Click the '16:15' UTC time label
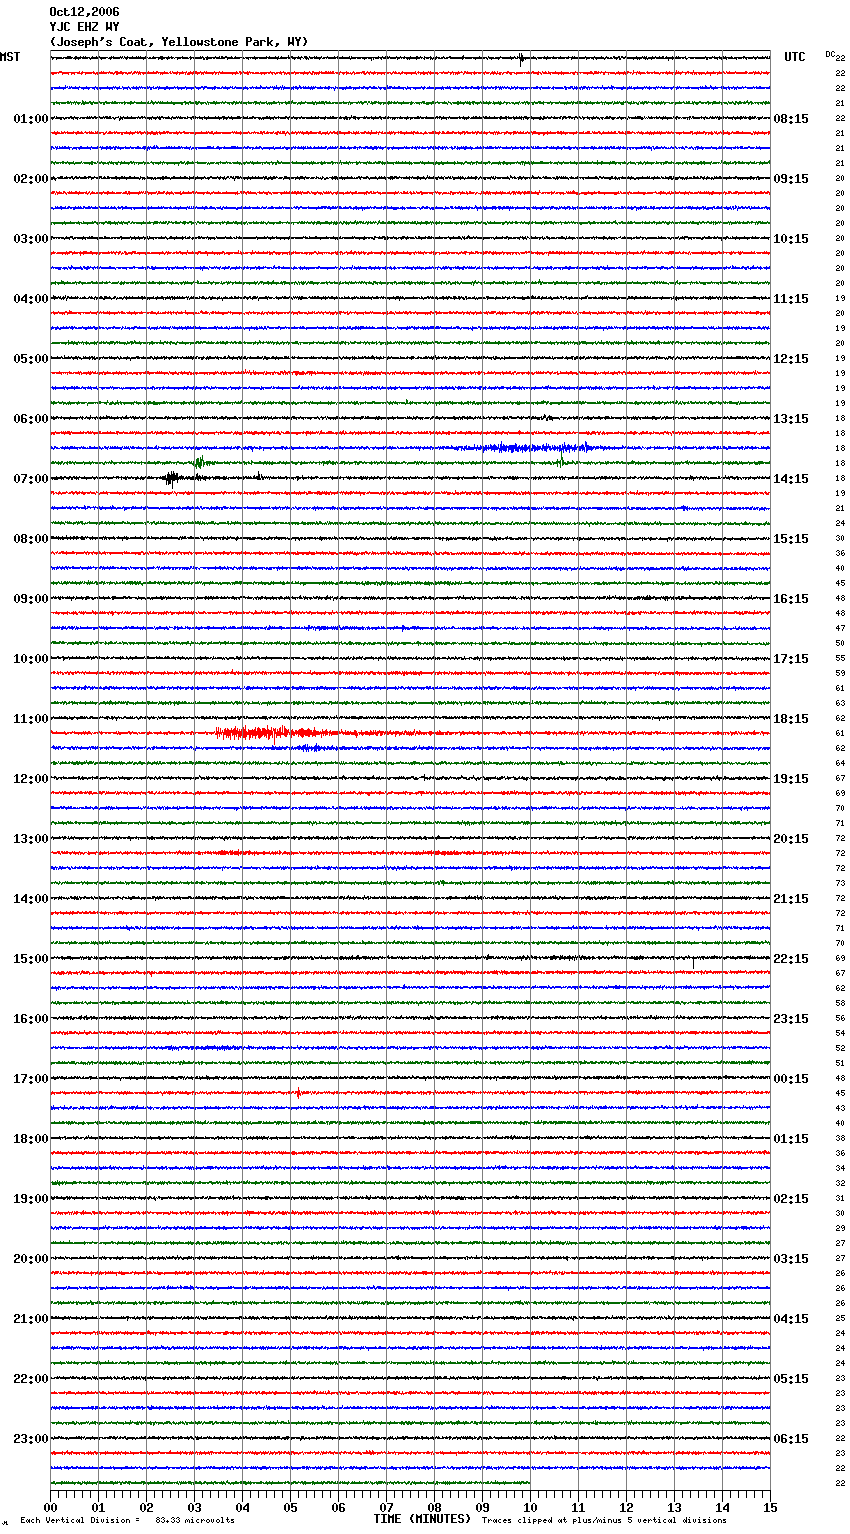 [x=791, y=599]
